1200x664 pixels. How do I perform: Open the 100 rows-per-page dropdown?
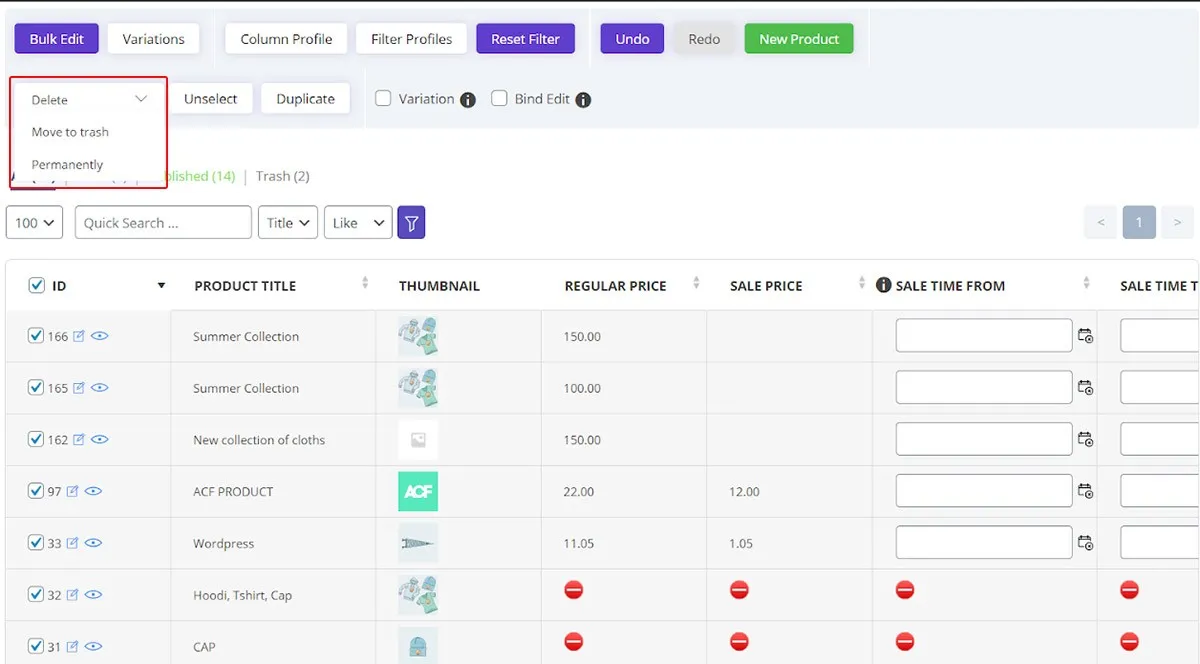35,222
